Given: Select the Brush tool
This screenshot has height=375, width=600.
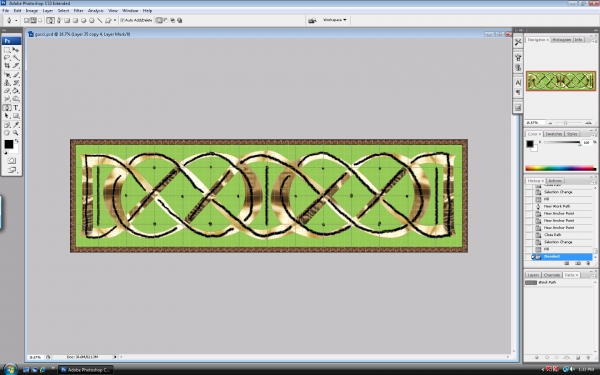Looking at the screenshot, I should pyautogui.click(x=16, y=75).
